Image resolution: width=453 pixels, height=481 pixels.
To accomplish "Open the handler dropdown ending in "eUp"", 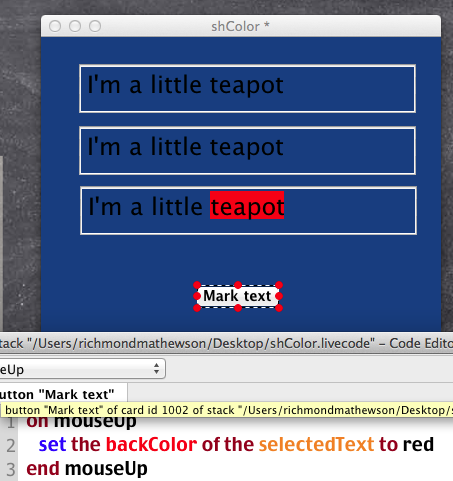I will (x=82, y=369).
